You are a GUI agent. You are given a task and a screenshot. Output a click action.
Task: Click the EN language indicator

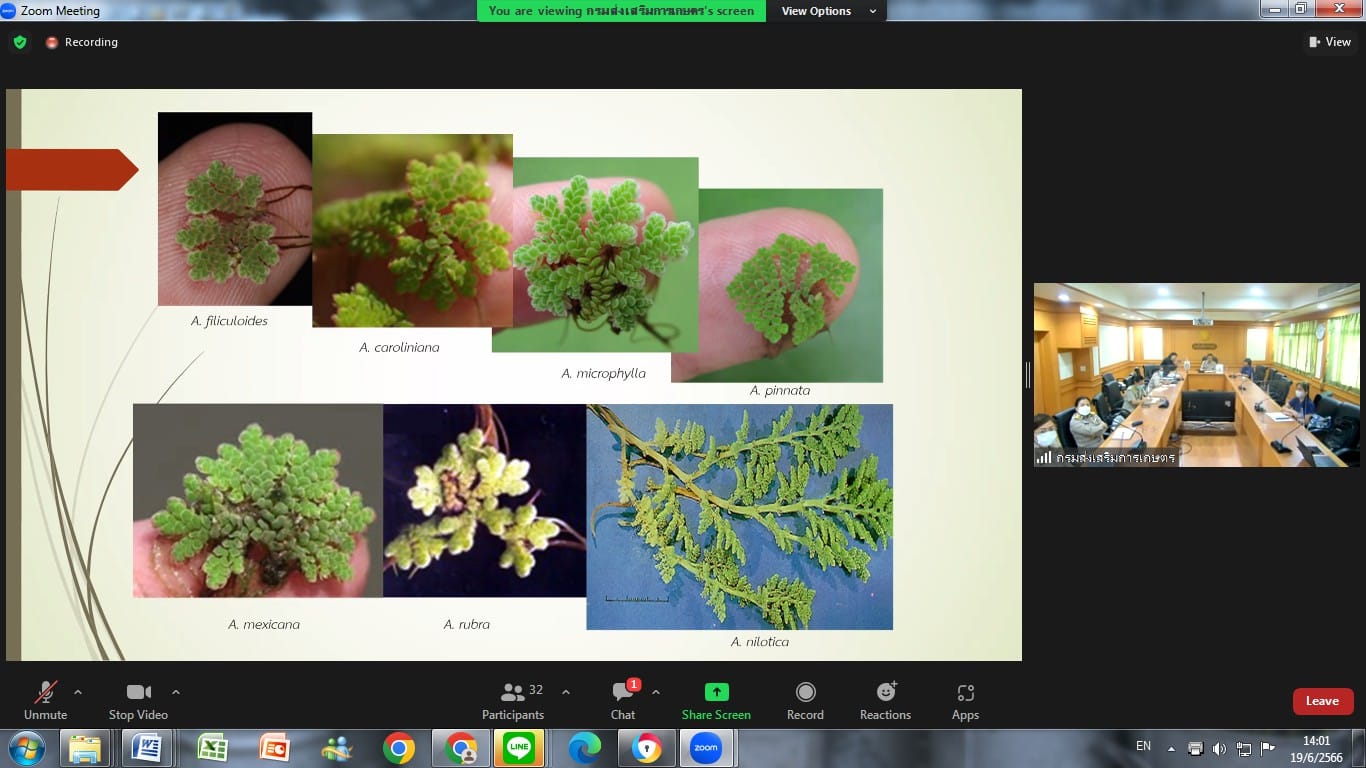pos(1144,746)
